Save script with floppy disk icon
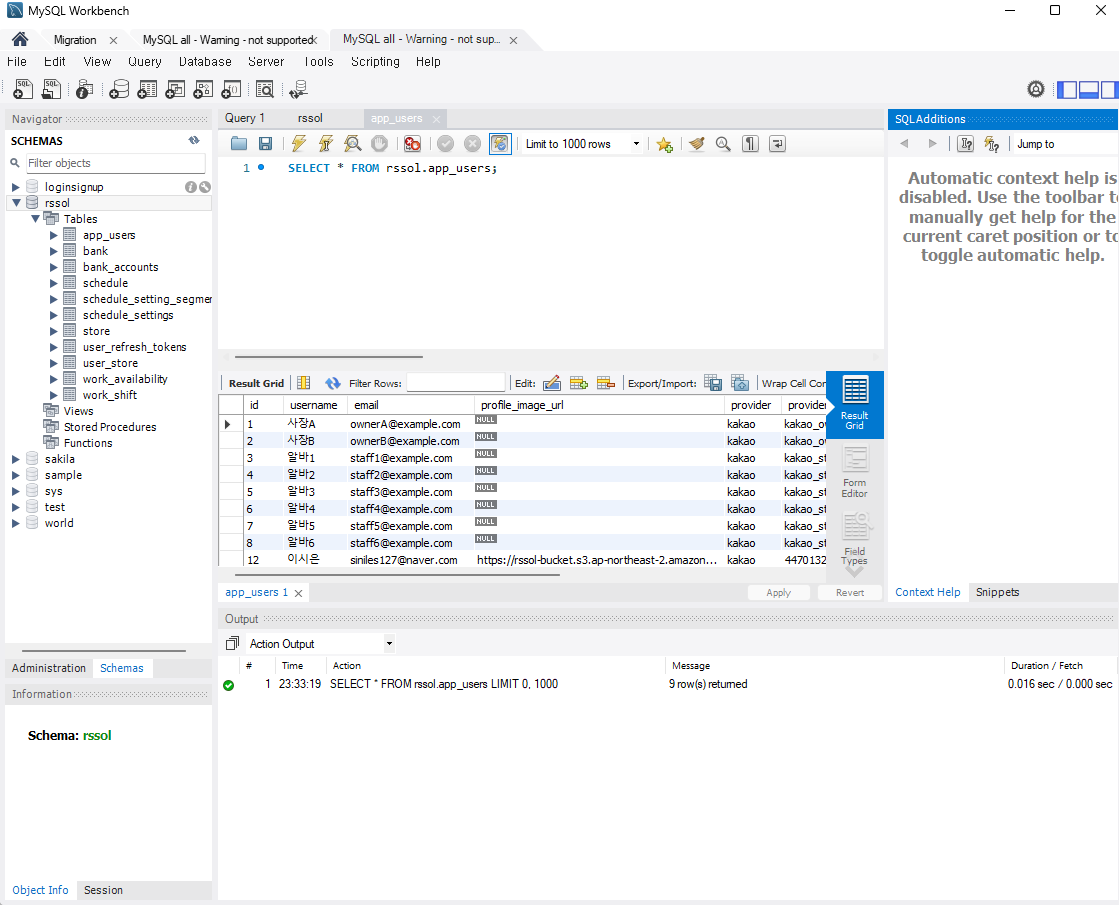Screen dimensions: 1119x905 [265, 144]
